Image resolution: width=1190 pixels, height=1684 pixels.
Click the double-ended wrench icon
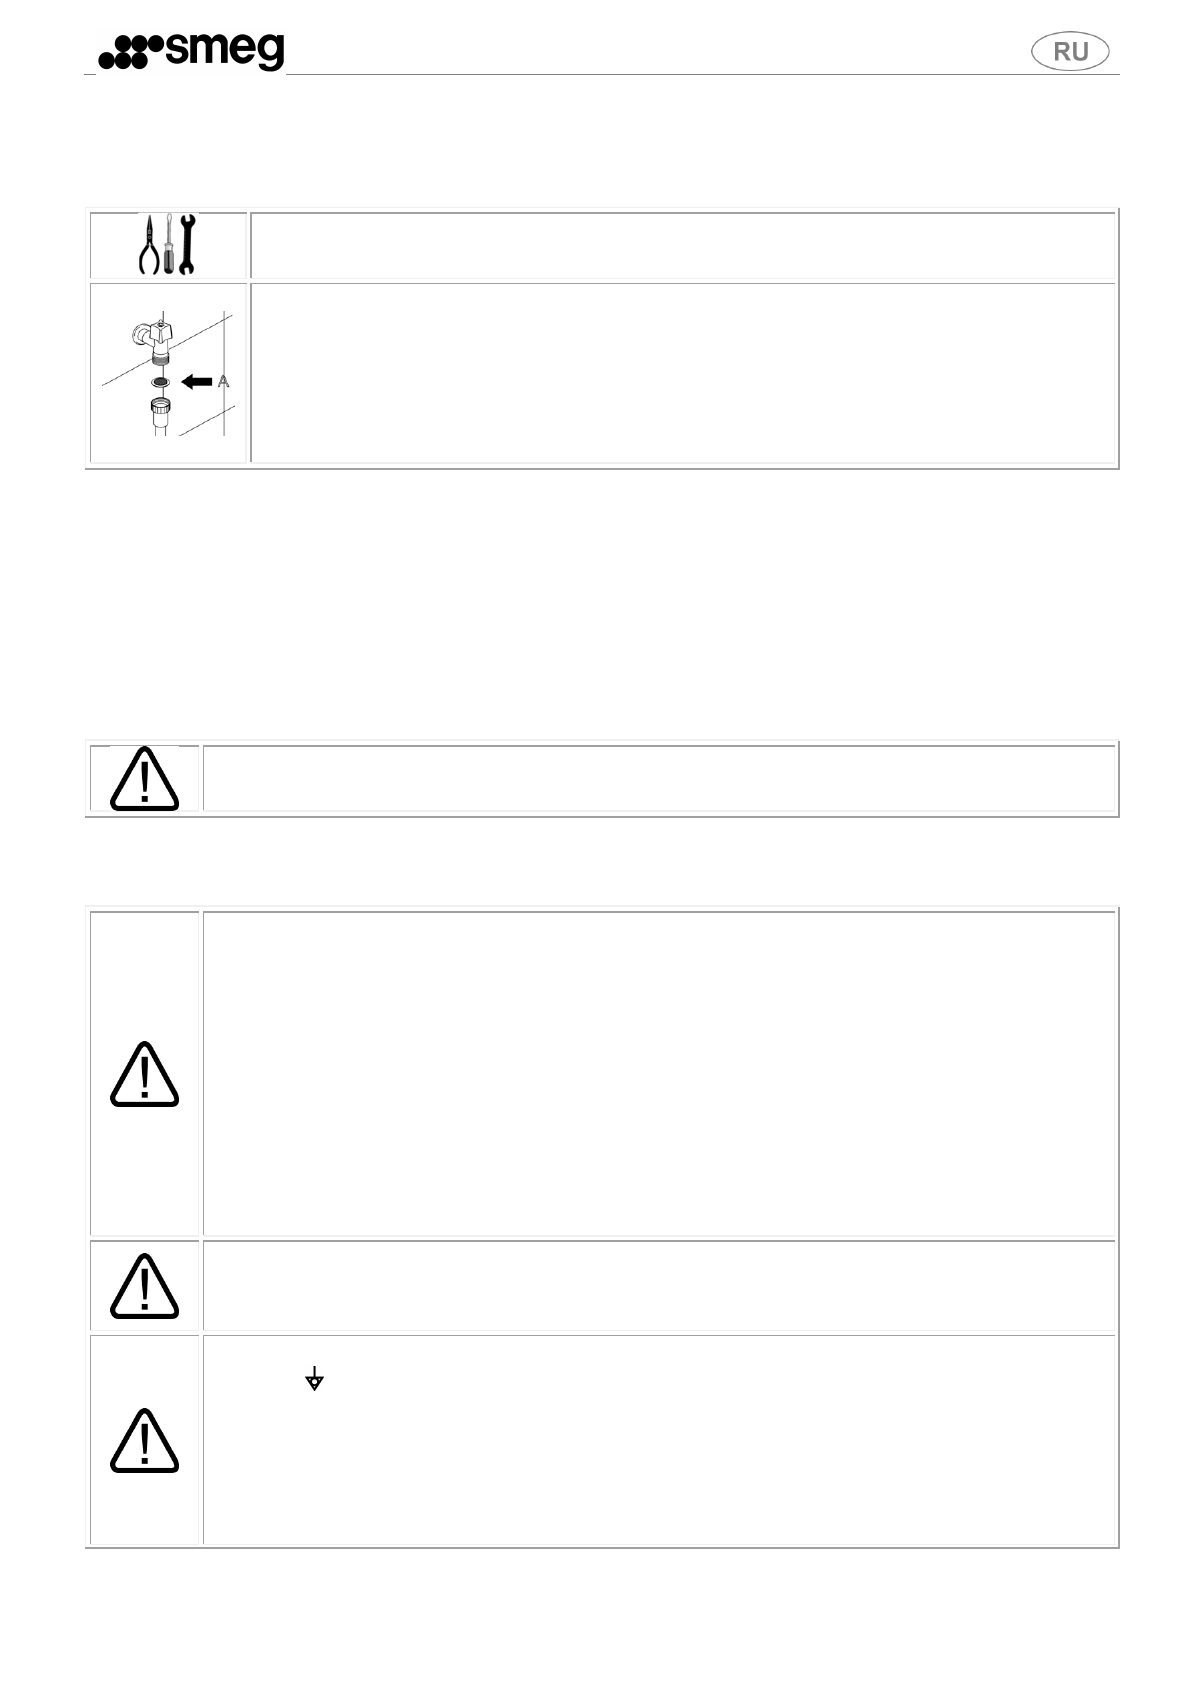tap(187, 244)
